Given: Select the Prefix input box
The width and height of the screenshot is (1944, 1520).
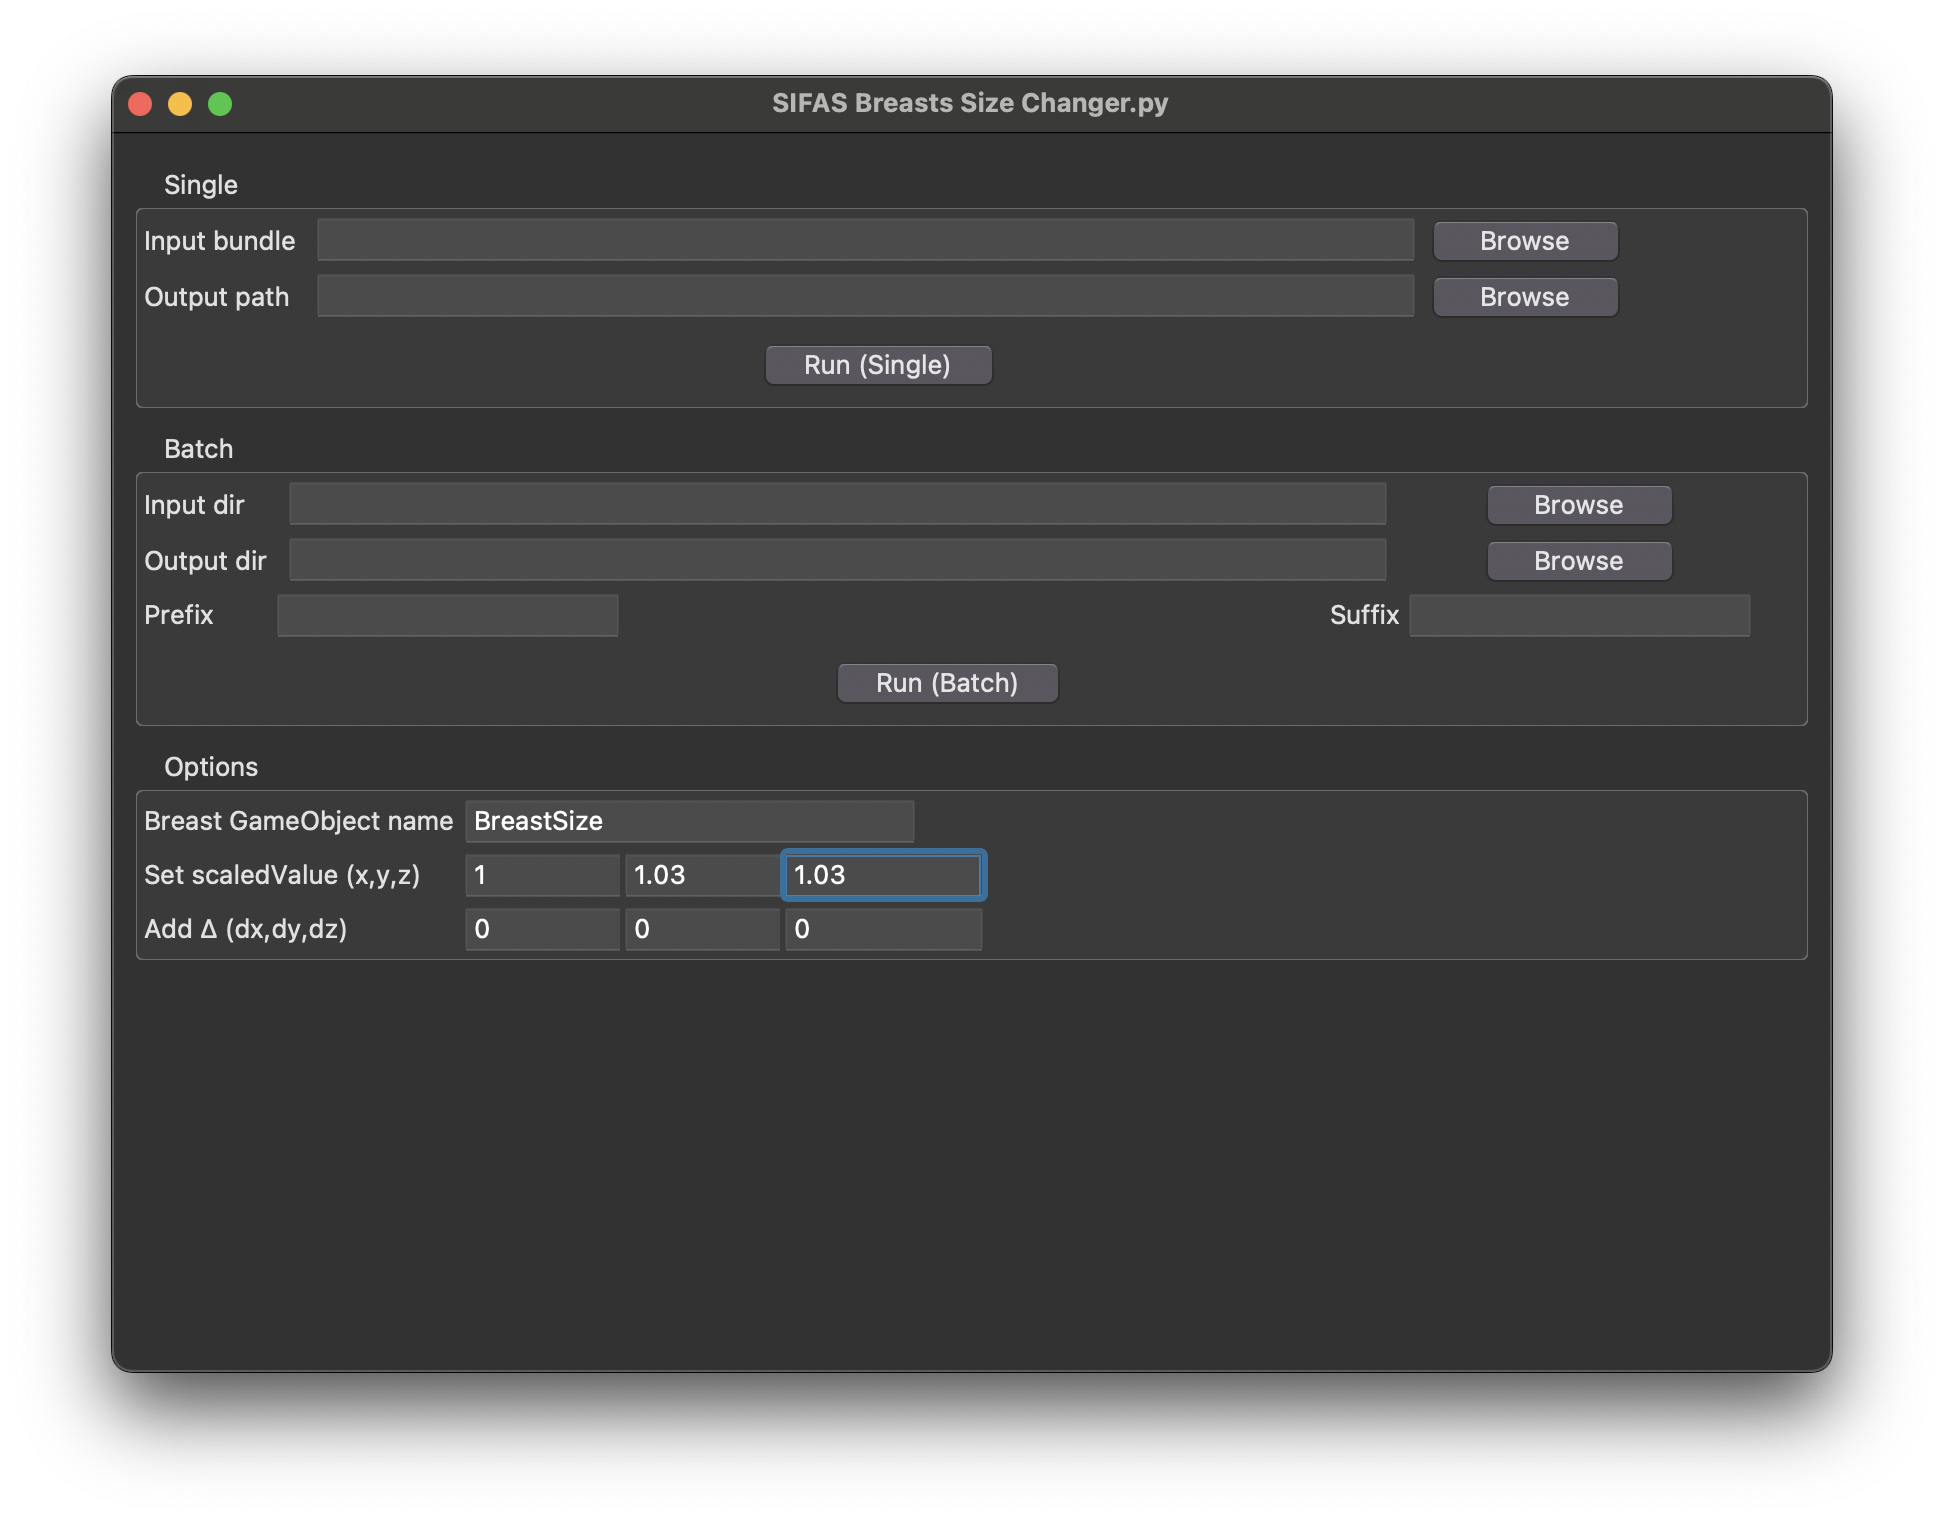Looking at the screenshot, I should click(x=447, y=615).
